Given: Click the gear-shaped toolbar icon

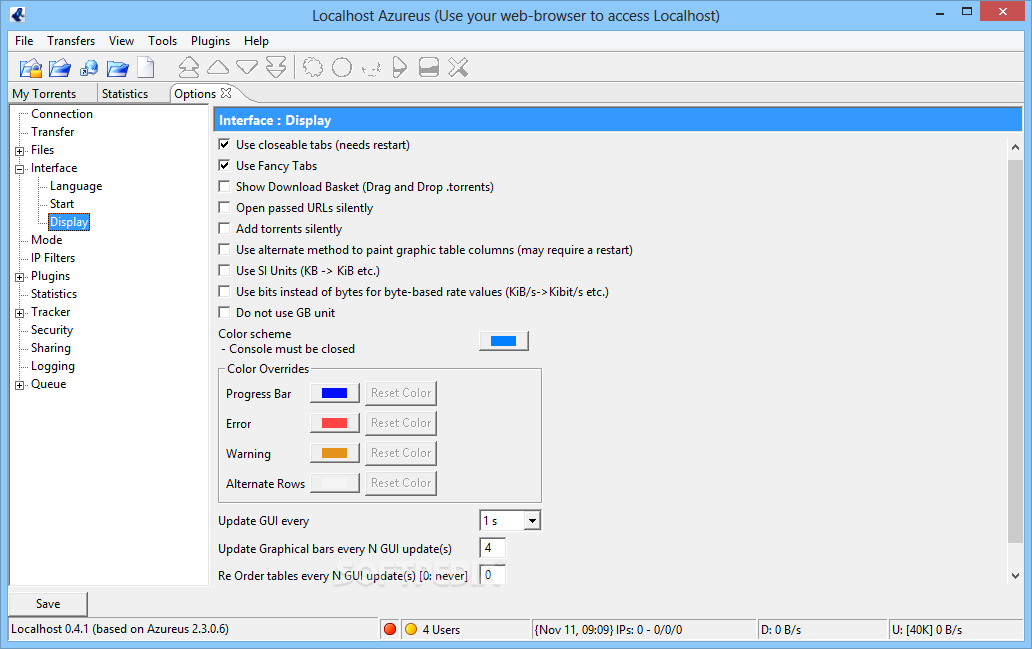Looking at the screenshot, I should [x=313, y=67].
